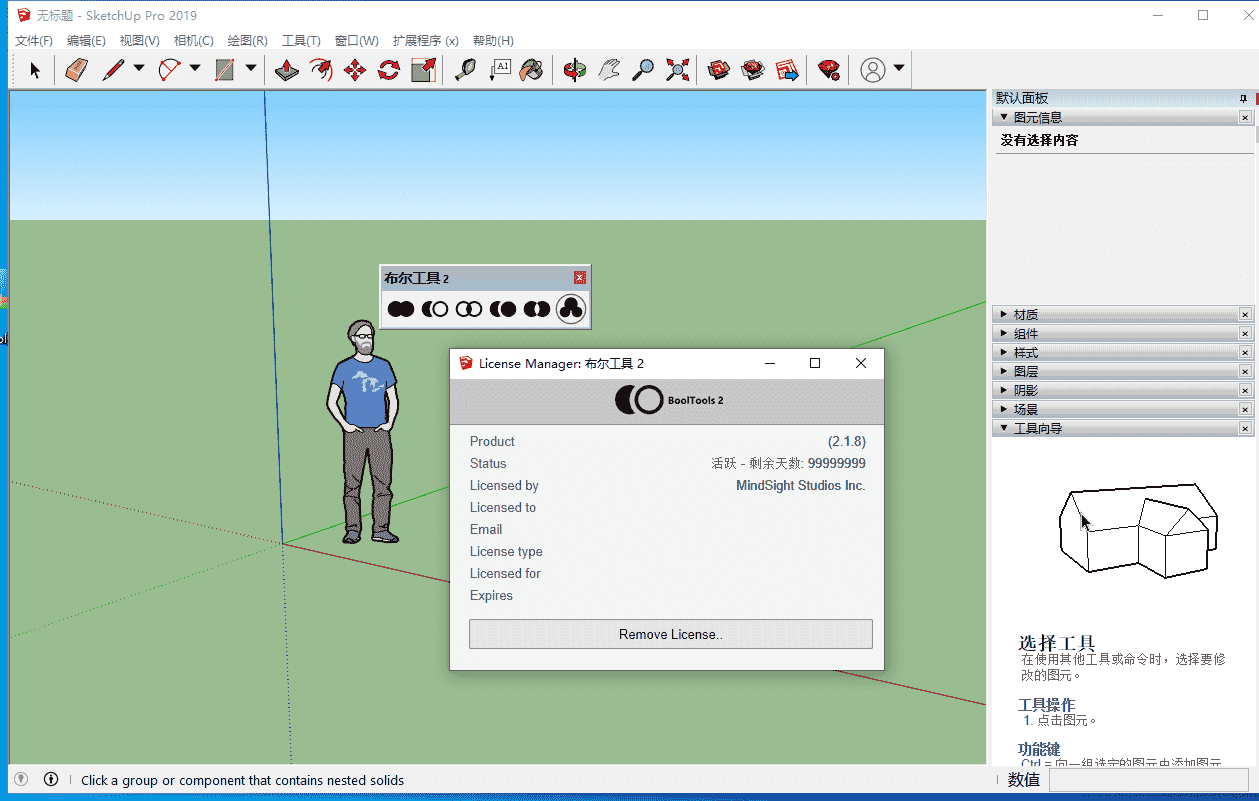Open the 视图(V) menu
Image resolution: width=1259 pixels, height=801 pixels.
[x=139, y=41]
